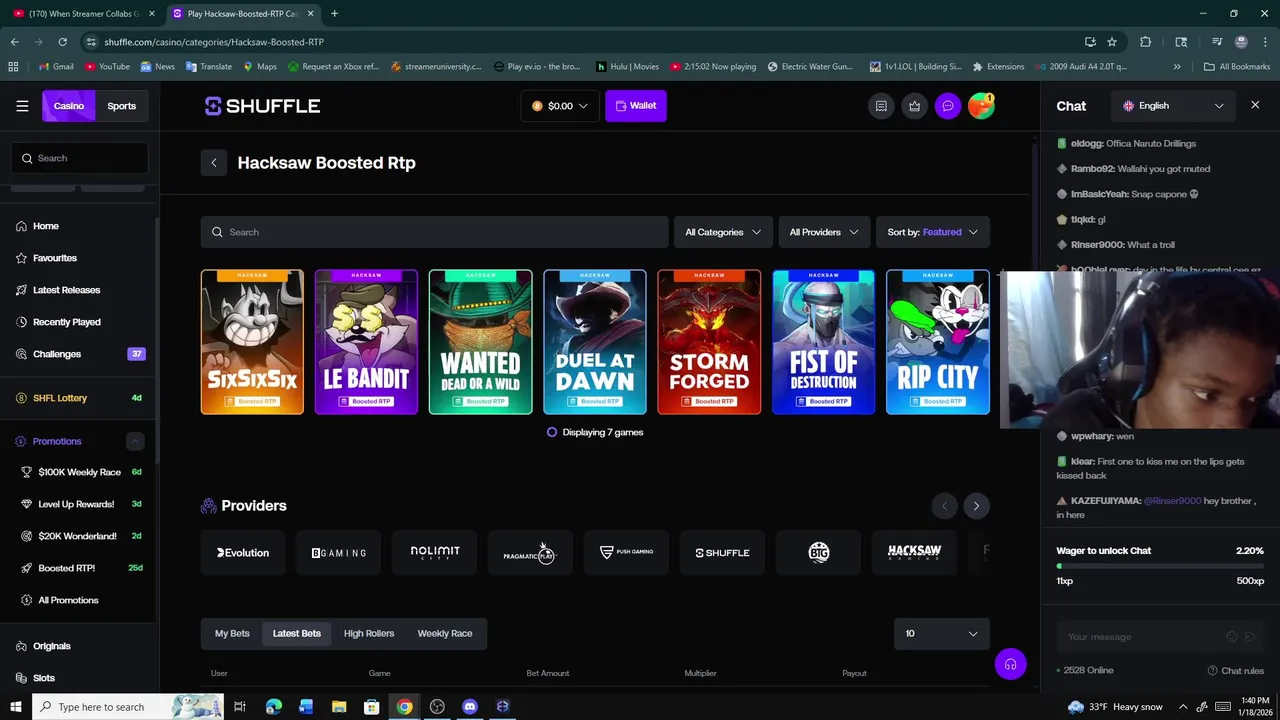This screenshot has height=720, width=1280.
Task: Select the Push Gaming provider
Action: click(x=627, y=552)
